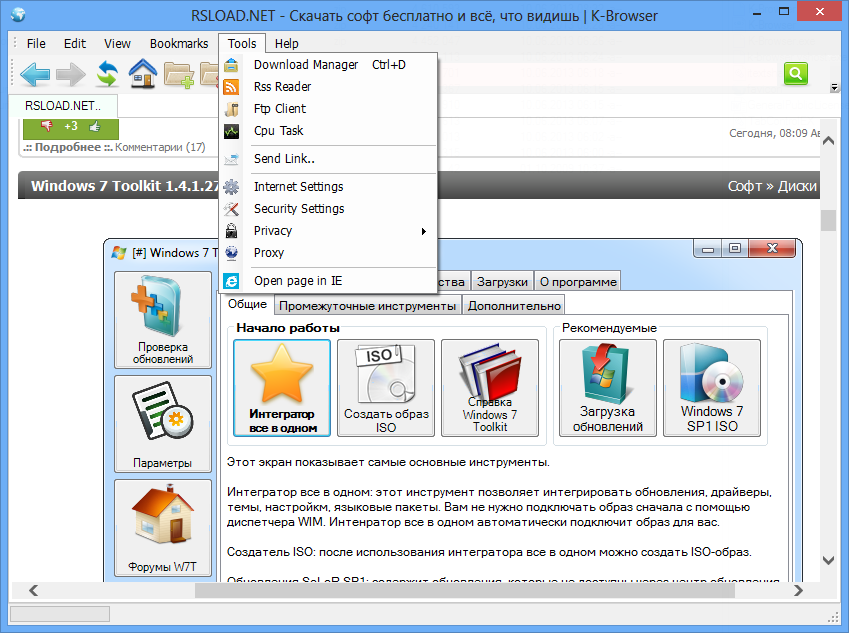Click the red thumbs-down vote icon
Viewport: 849px width, 633px height.
(47, 126)
